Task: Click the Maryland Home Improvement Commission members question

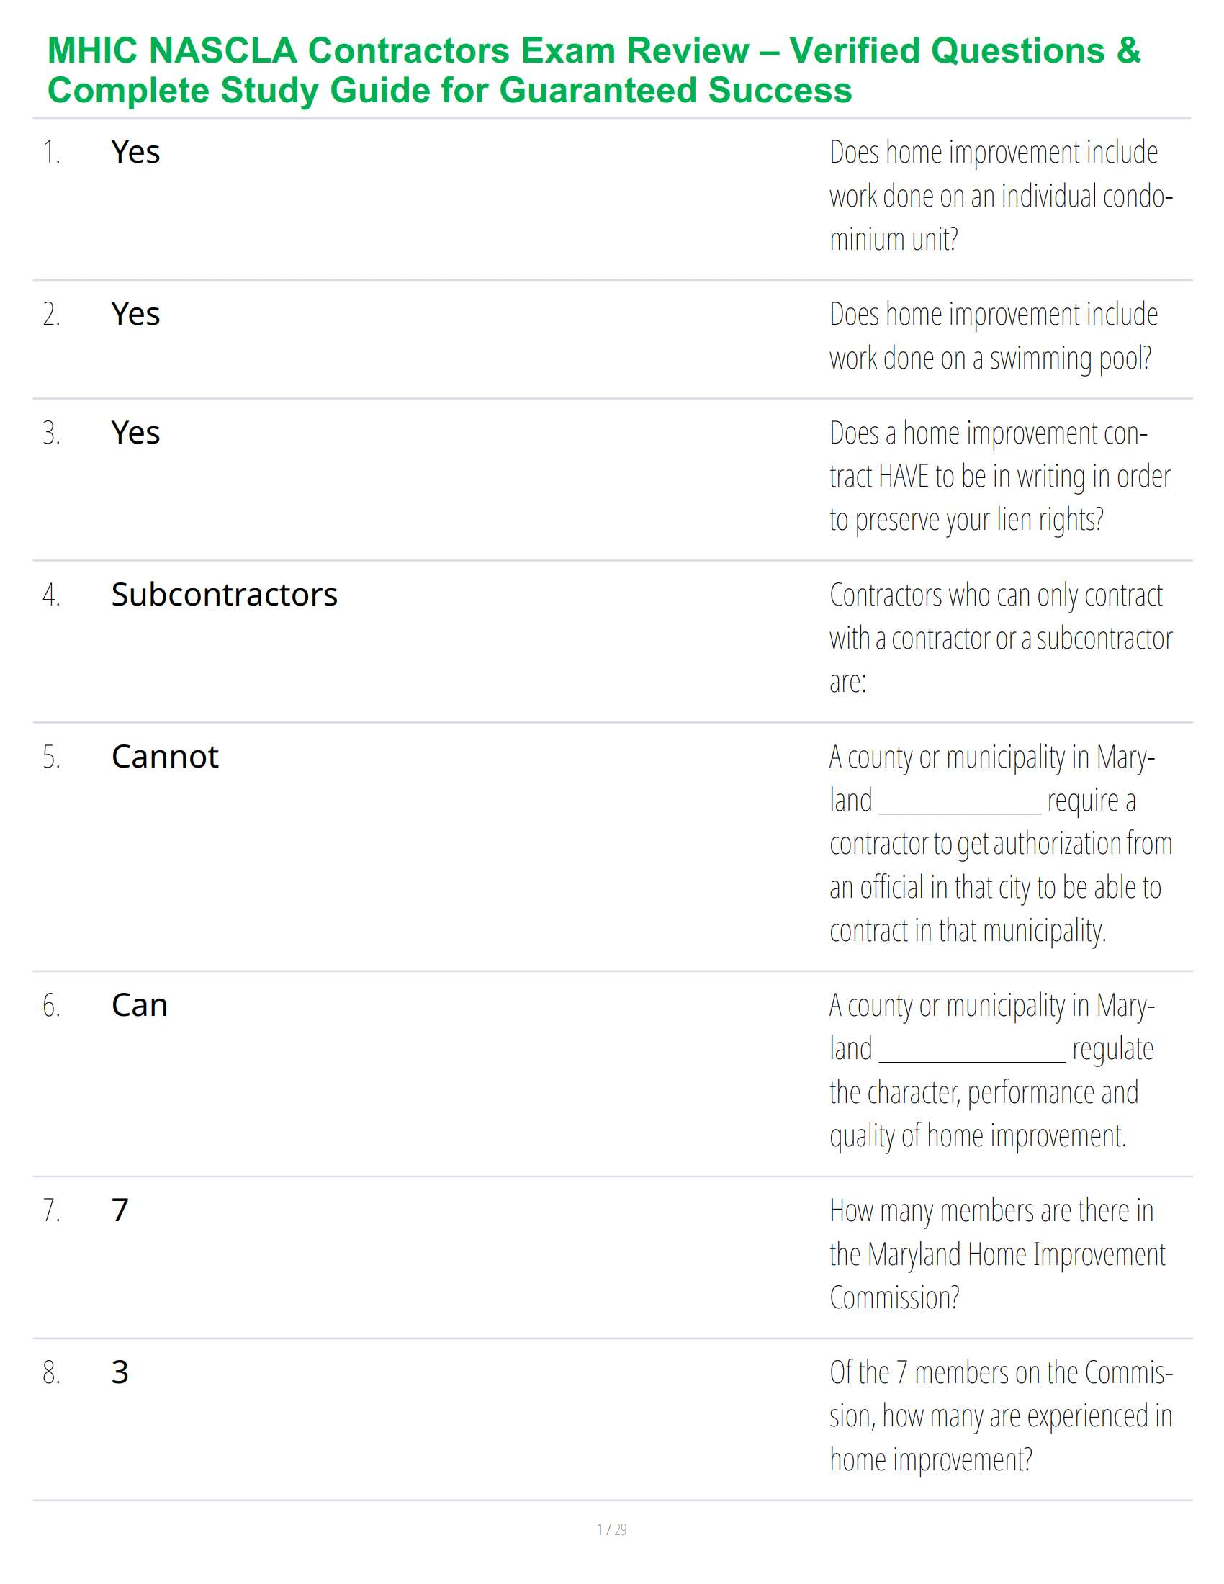Action: pyautogui.click(x=997, y=1255)
